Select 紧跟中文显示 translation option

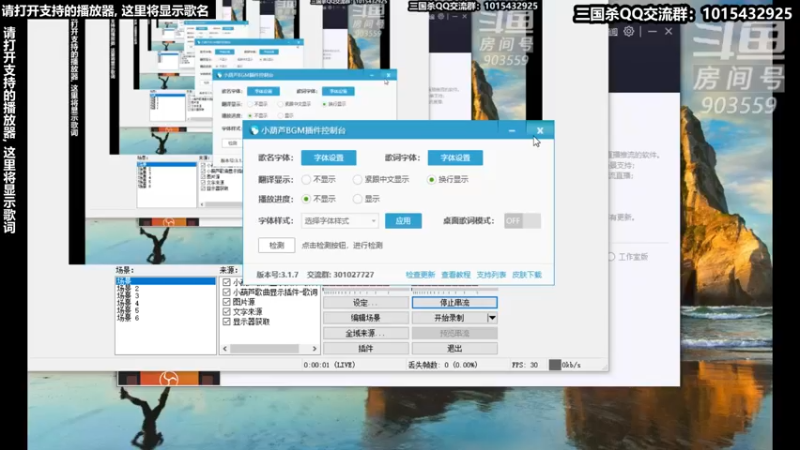pos(357,180)
